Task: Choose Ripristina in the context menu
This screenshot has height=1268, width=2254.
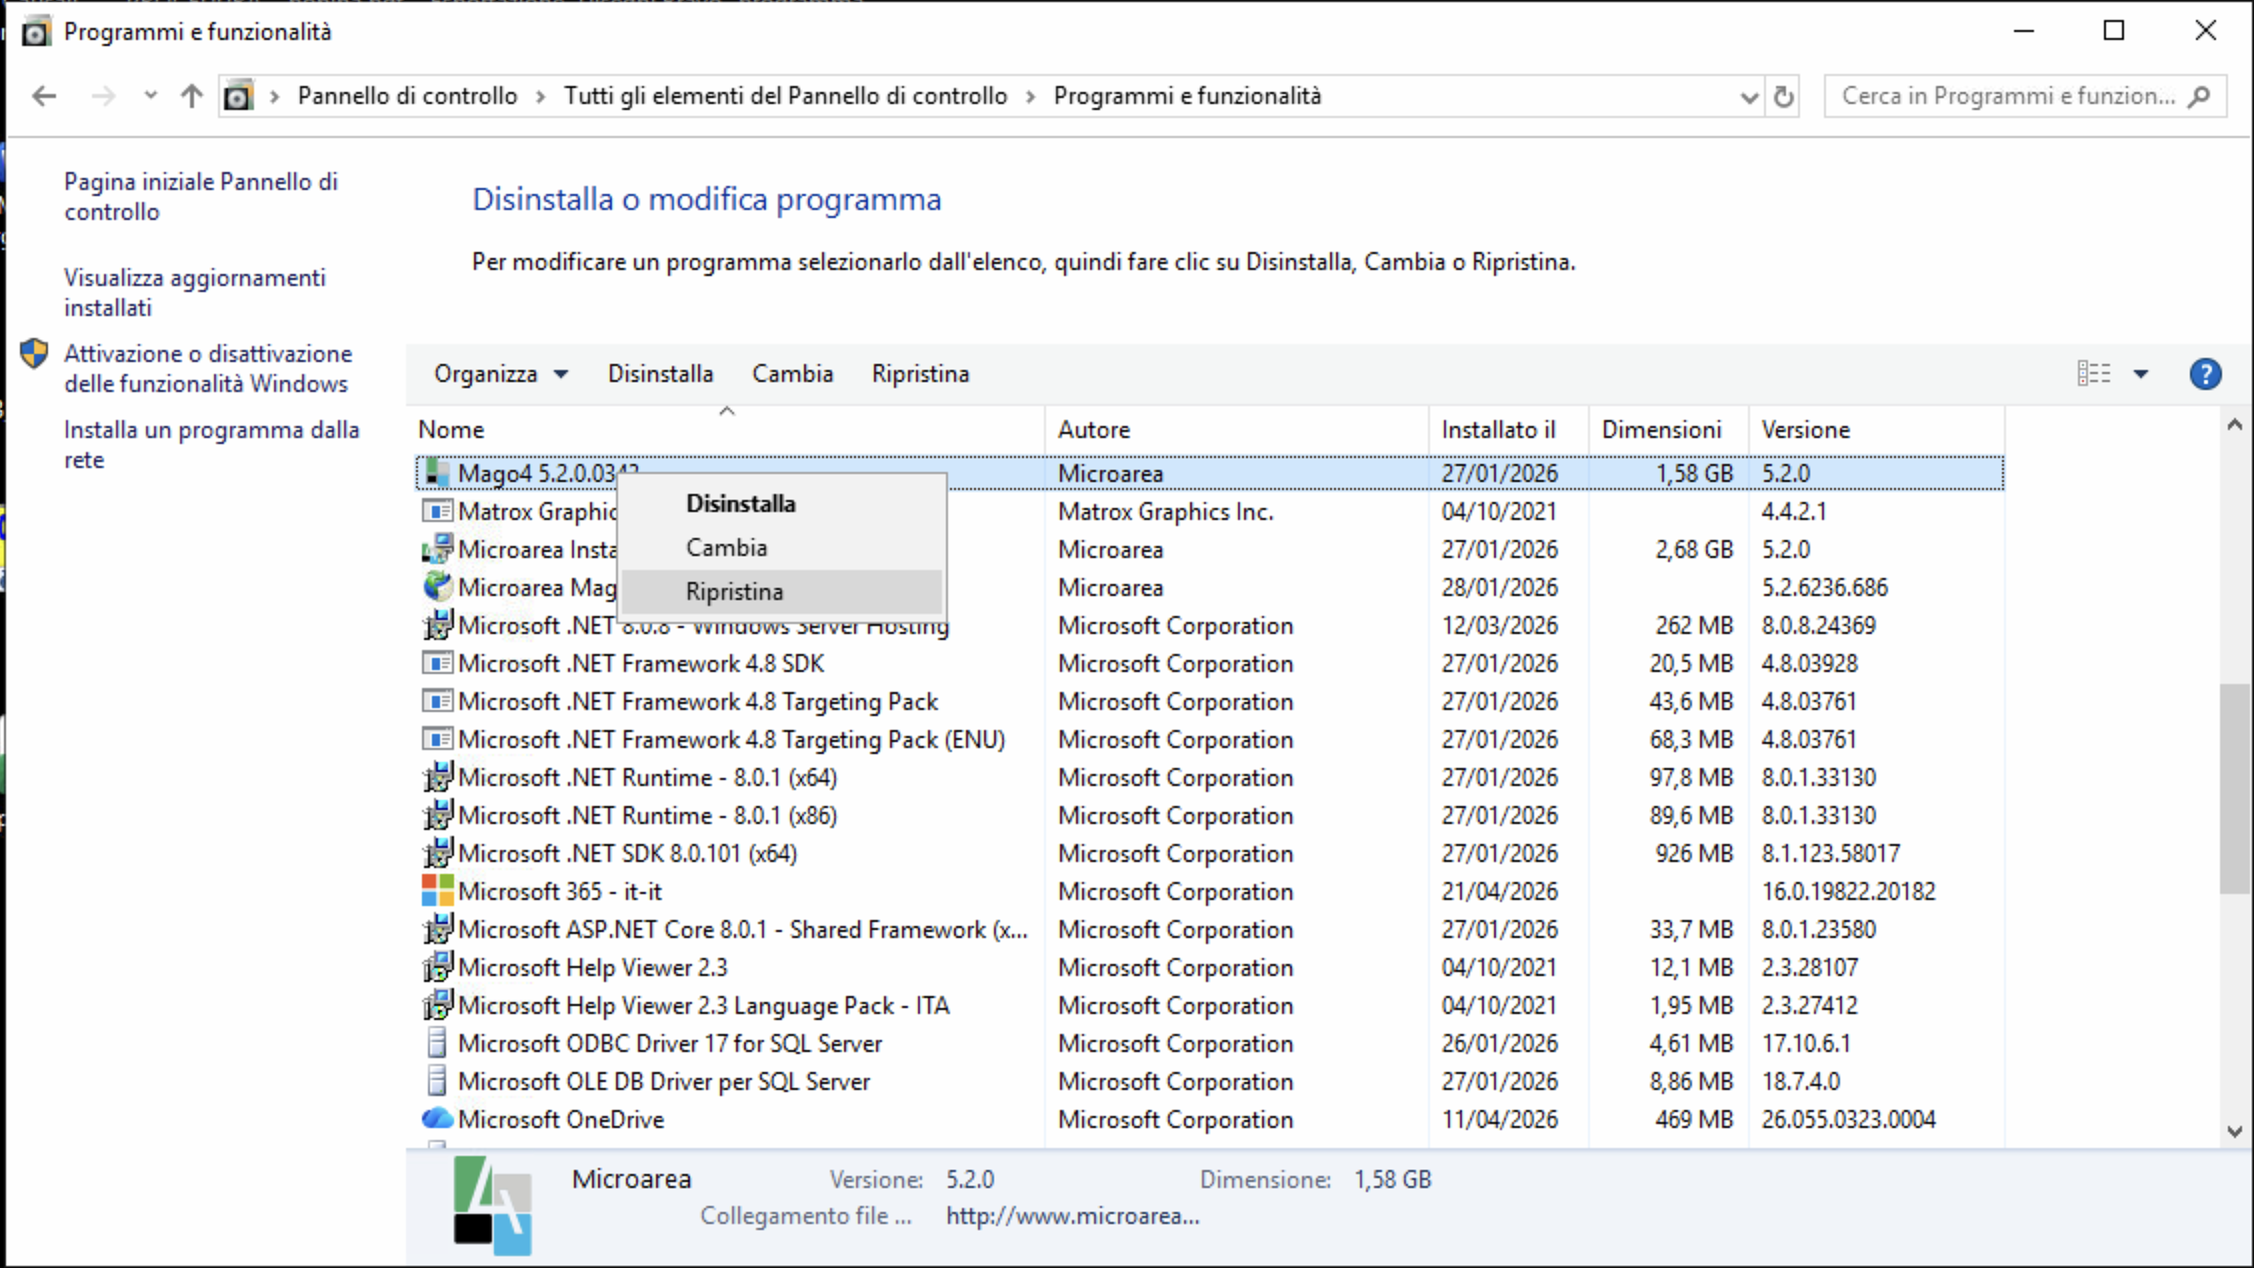Action: pyautogui.click(x=782, y=592)
